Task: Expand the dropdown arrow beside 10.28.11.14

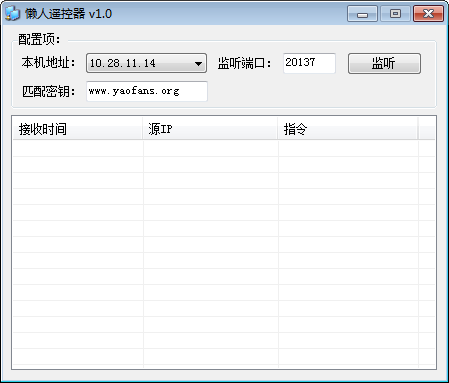Action: pos(198,63)
